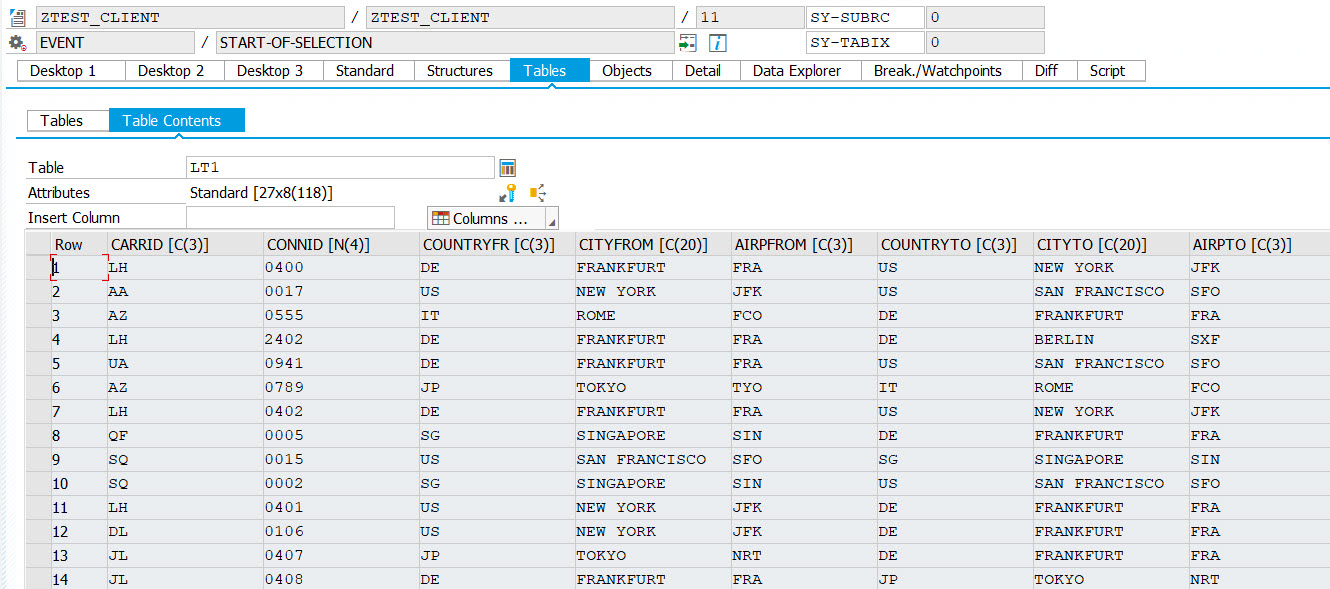Open the Columns dropdown arrow
This screenshot has width=1330, height=589.
(552, 220)
